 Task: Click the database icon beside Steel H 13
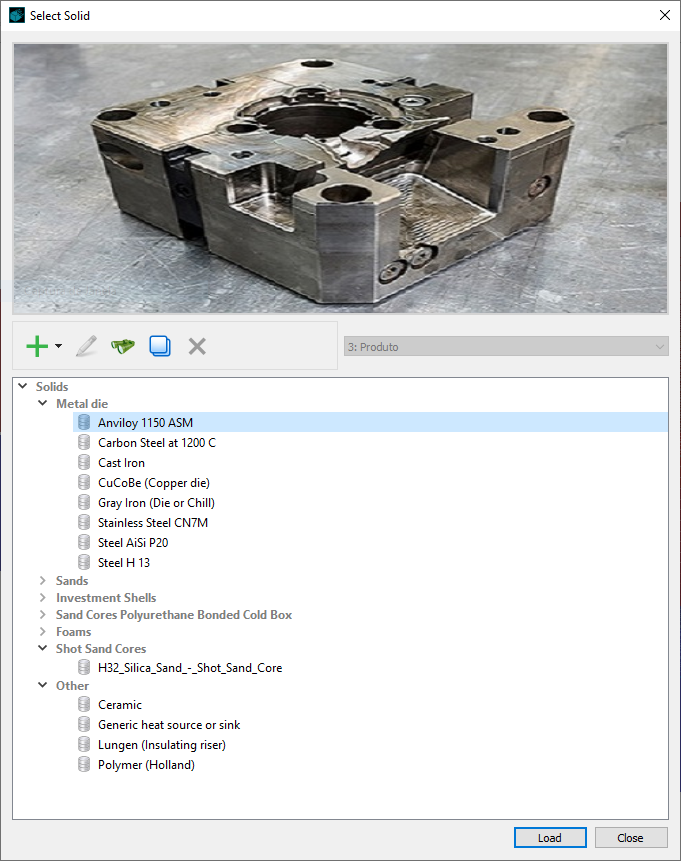coord(84,562)
